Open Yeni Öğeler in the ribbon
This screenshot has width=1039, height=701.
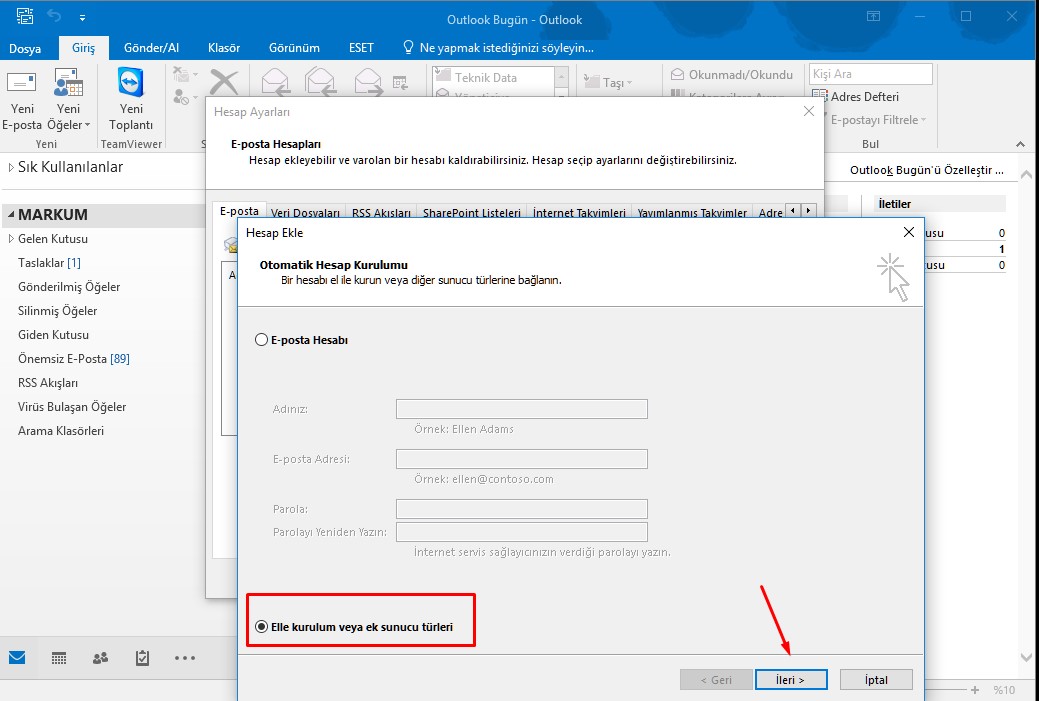[x=68, y=99]
